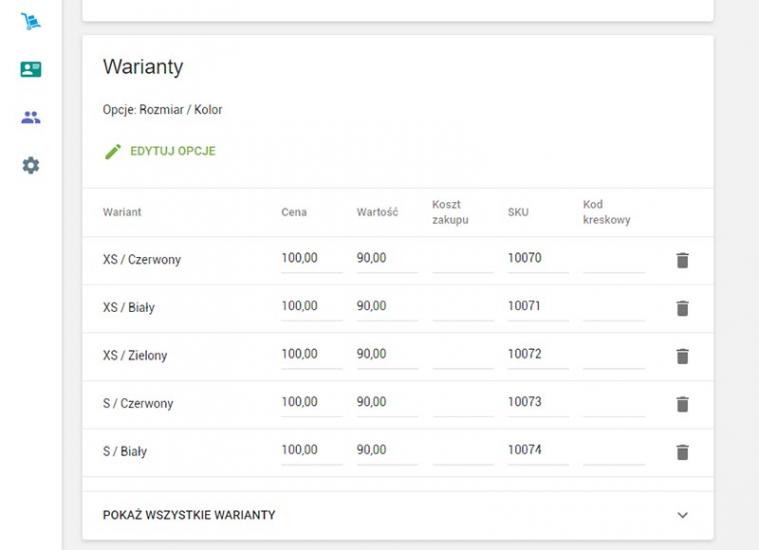Click Koszt zakupu field for XS / Zielony

point(462,354)
